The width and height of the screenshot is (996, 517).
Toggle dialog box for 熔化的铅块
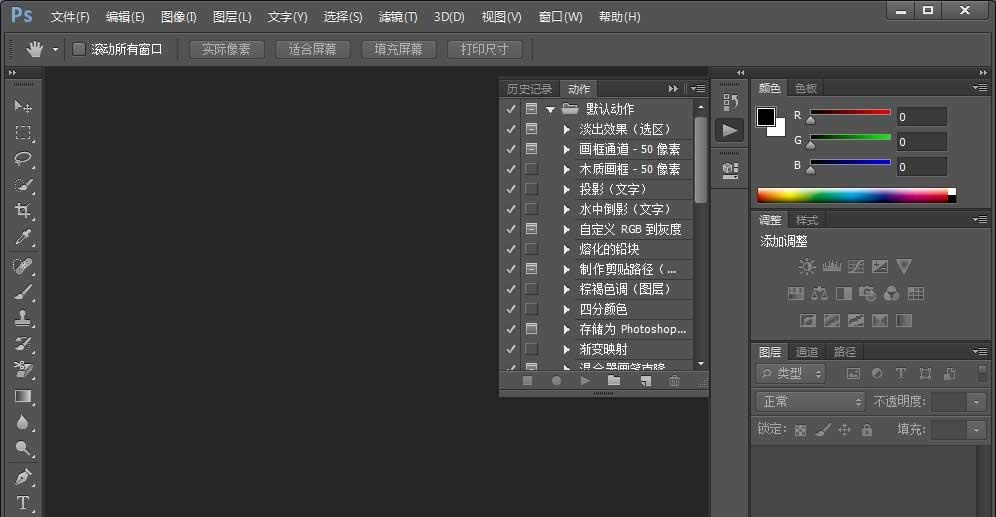tap(531, 249)
